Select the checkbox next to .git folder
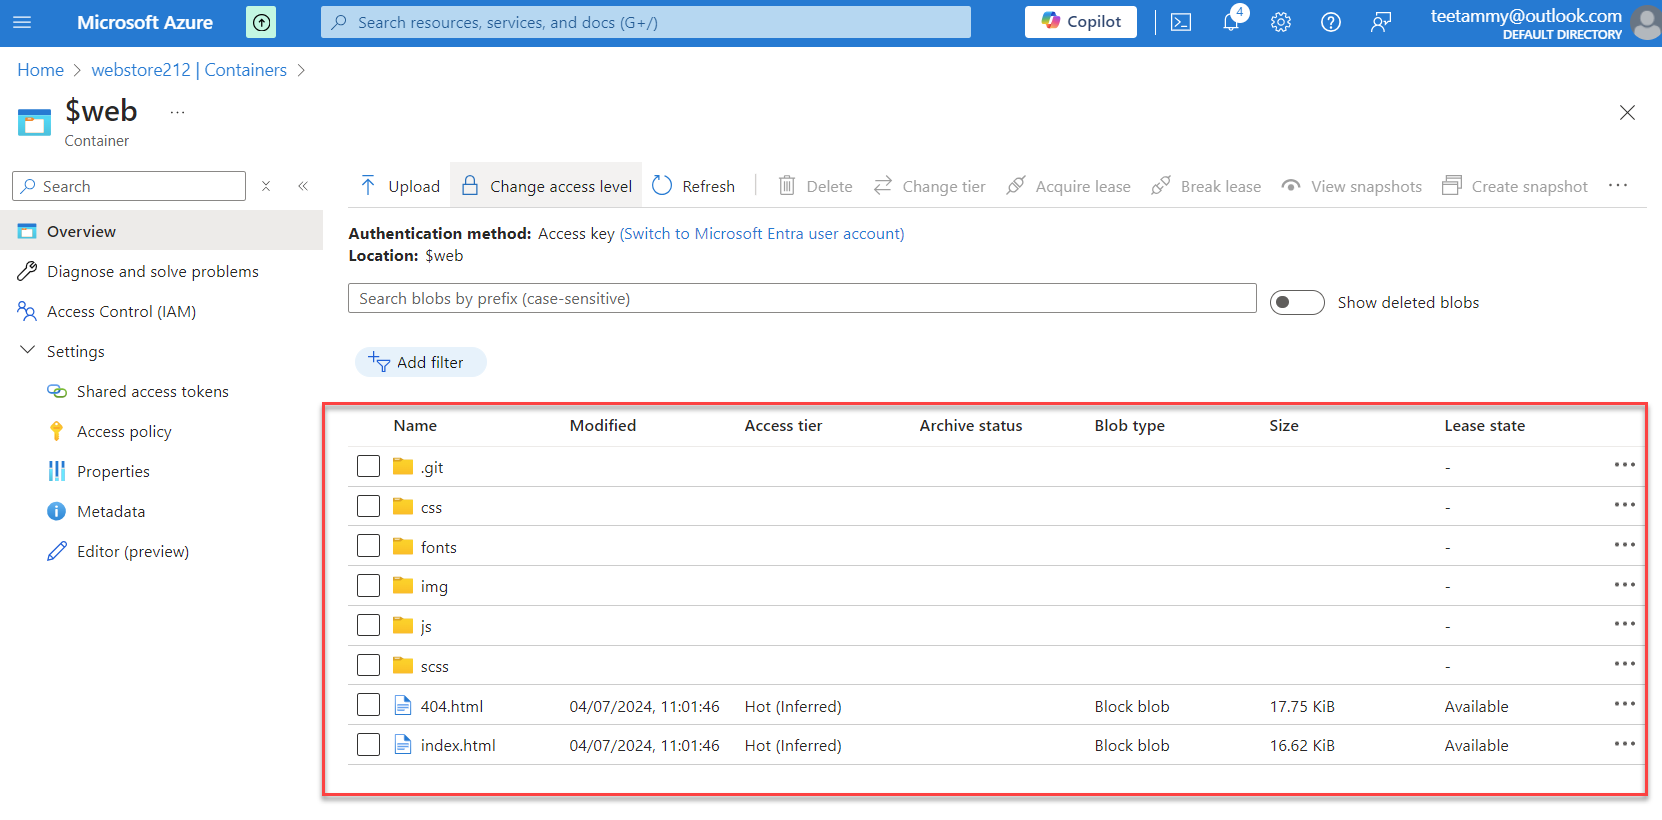The width and height of the screenshot is (1662, 820). coord(369,466)
